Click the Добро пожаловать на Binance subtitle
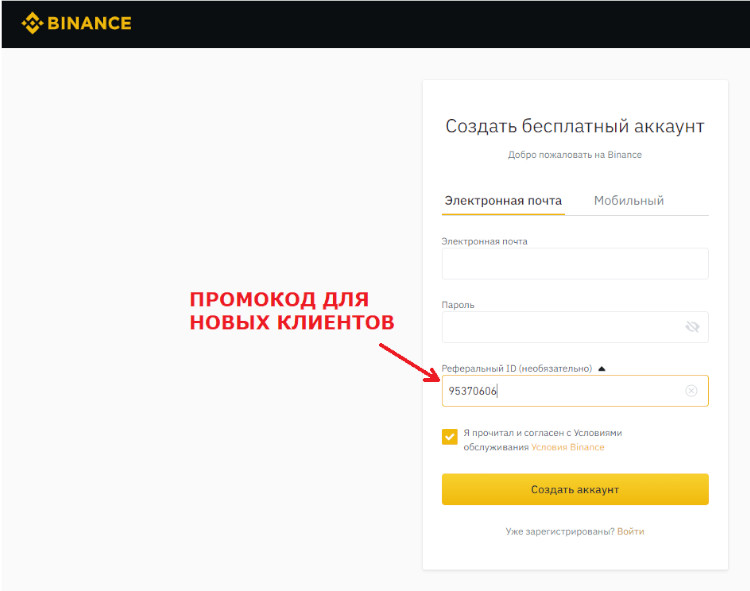 (575, 155)
